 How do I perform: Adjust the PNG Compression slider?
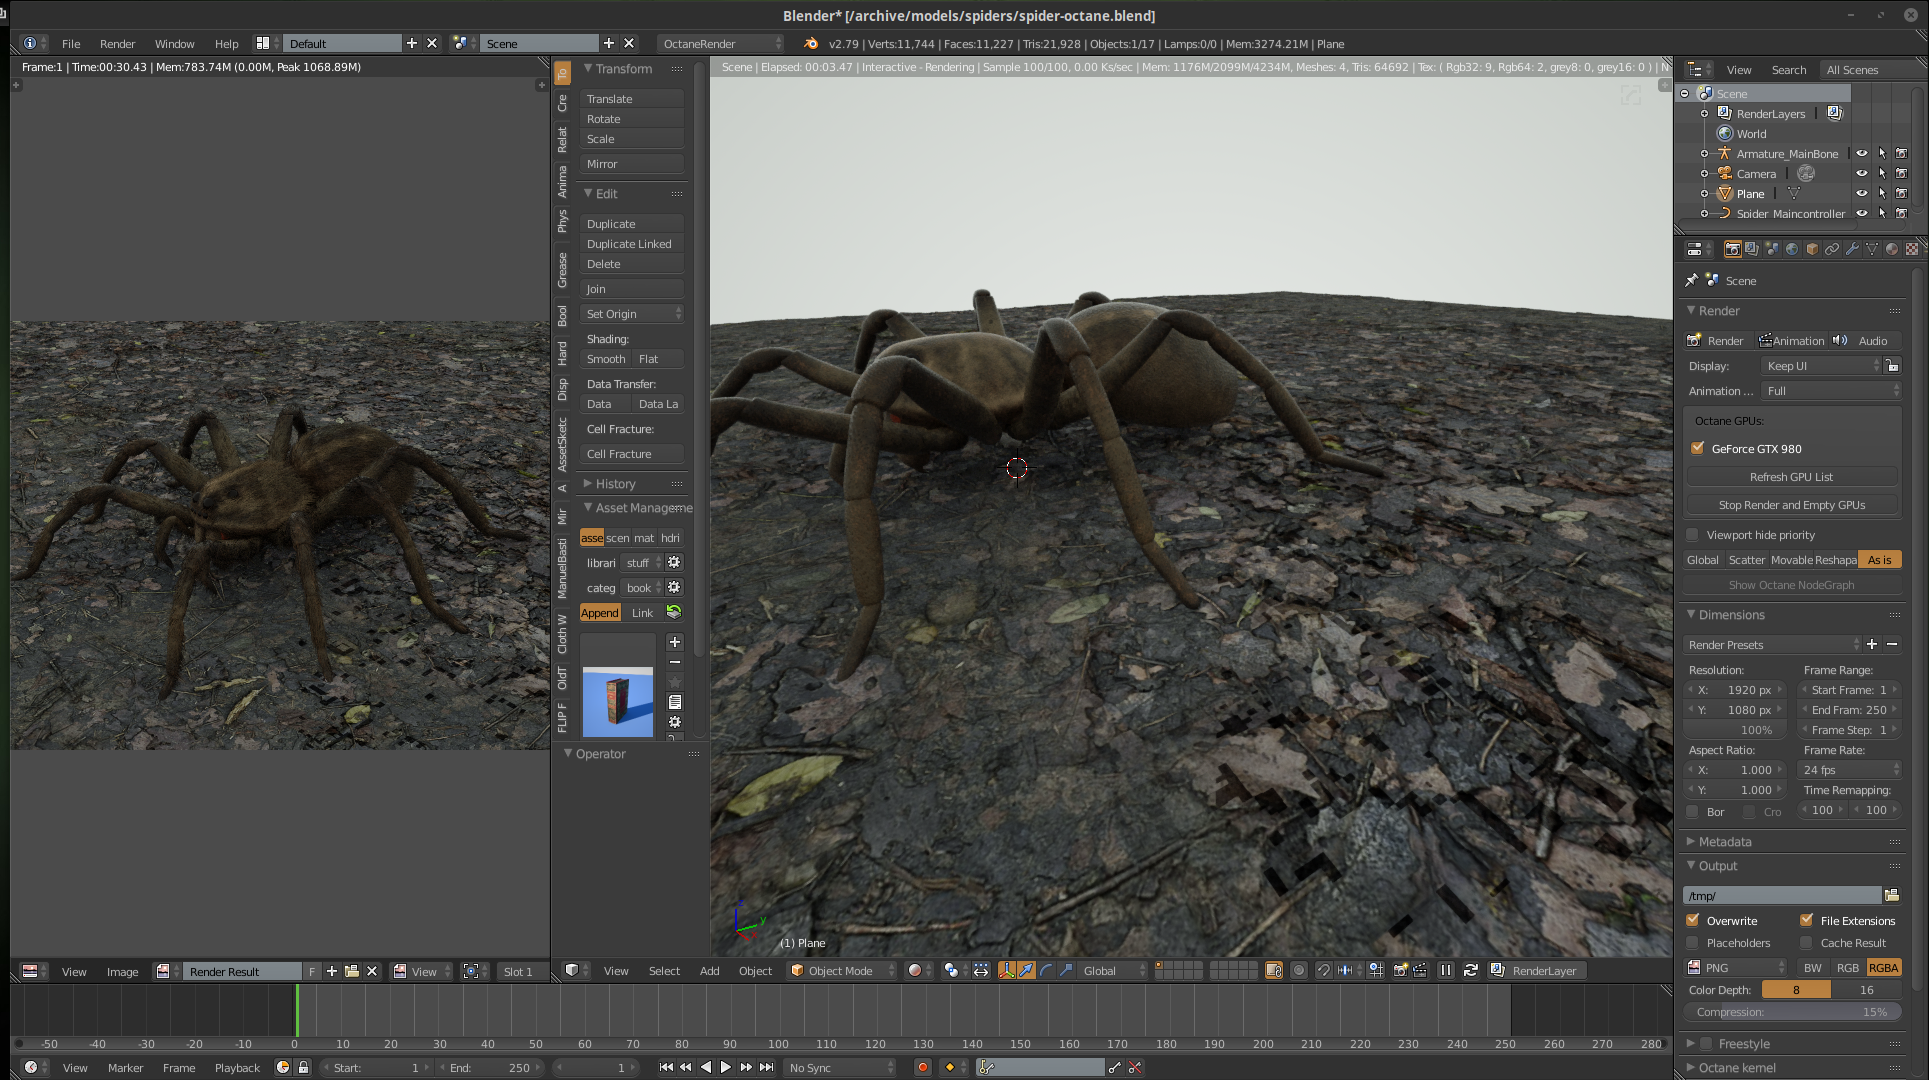tap(1791, 1012)
